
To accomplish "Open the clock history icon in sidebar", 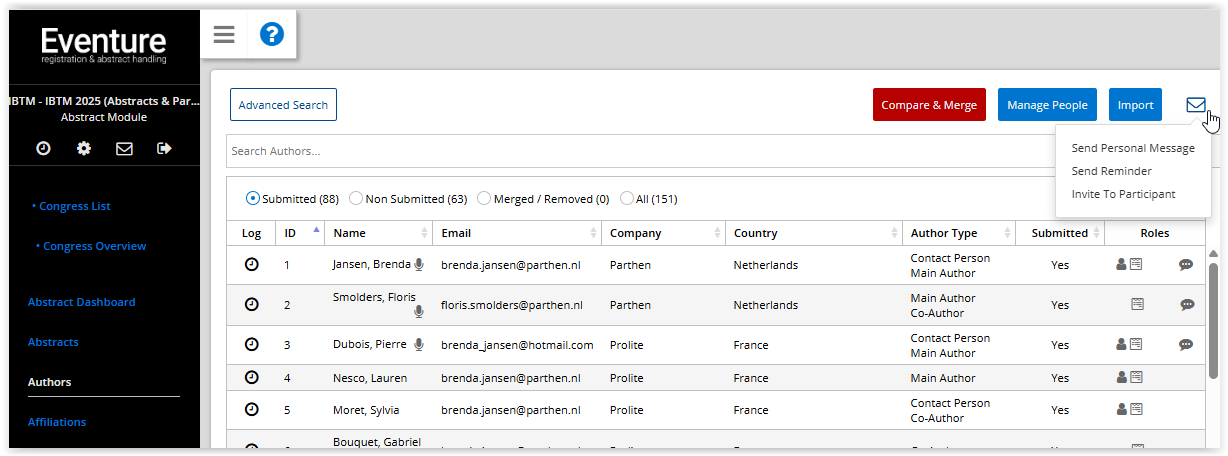I will (44, 148).
